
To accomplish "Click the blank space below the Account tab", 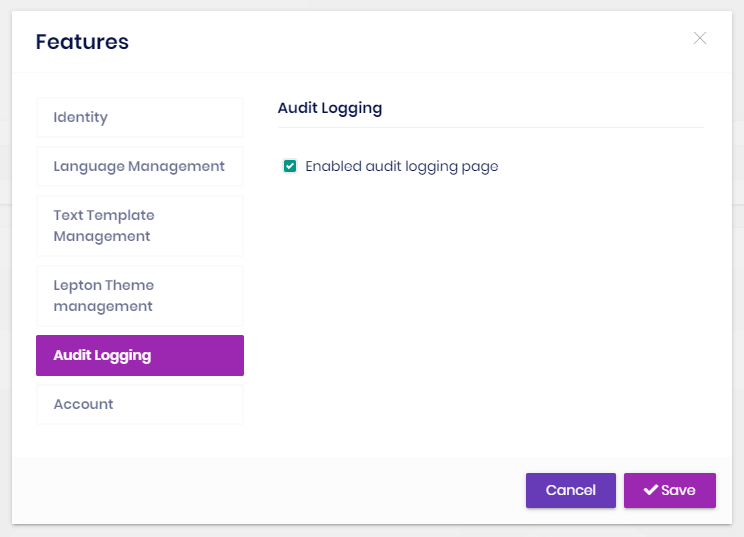I will pos(139,441).
